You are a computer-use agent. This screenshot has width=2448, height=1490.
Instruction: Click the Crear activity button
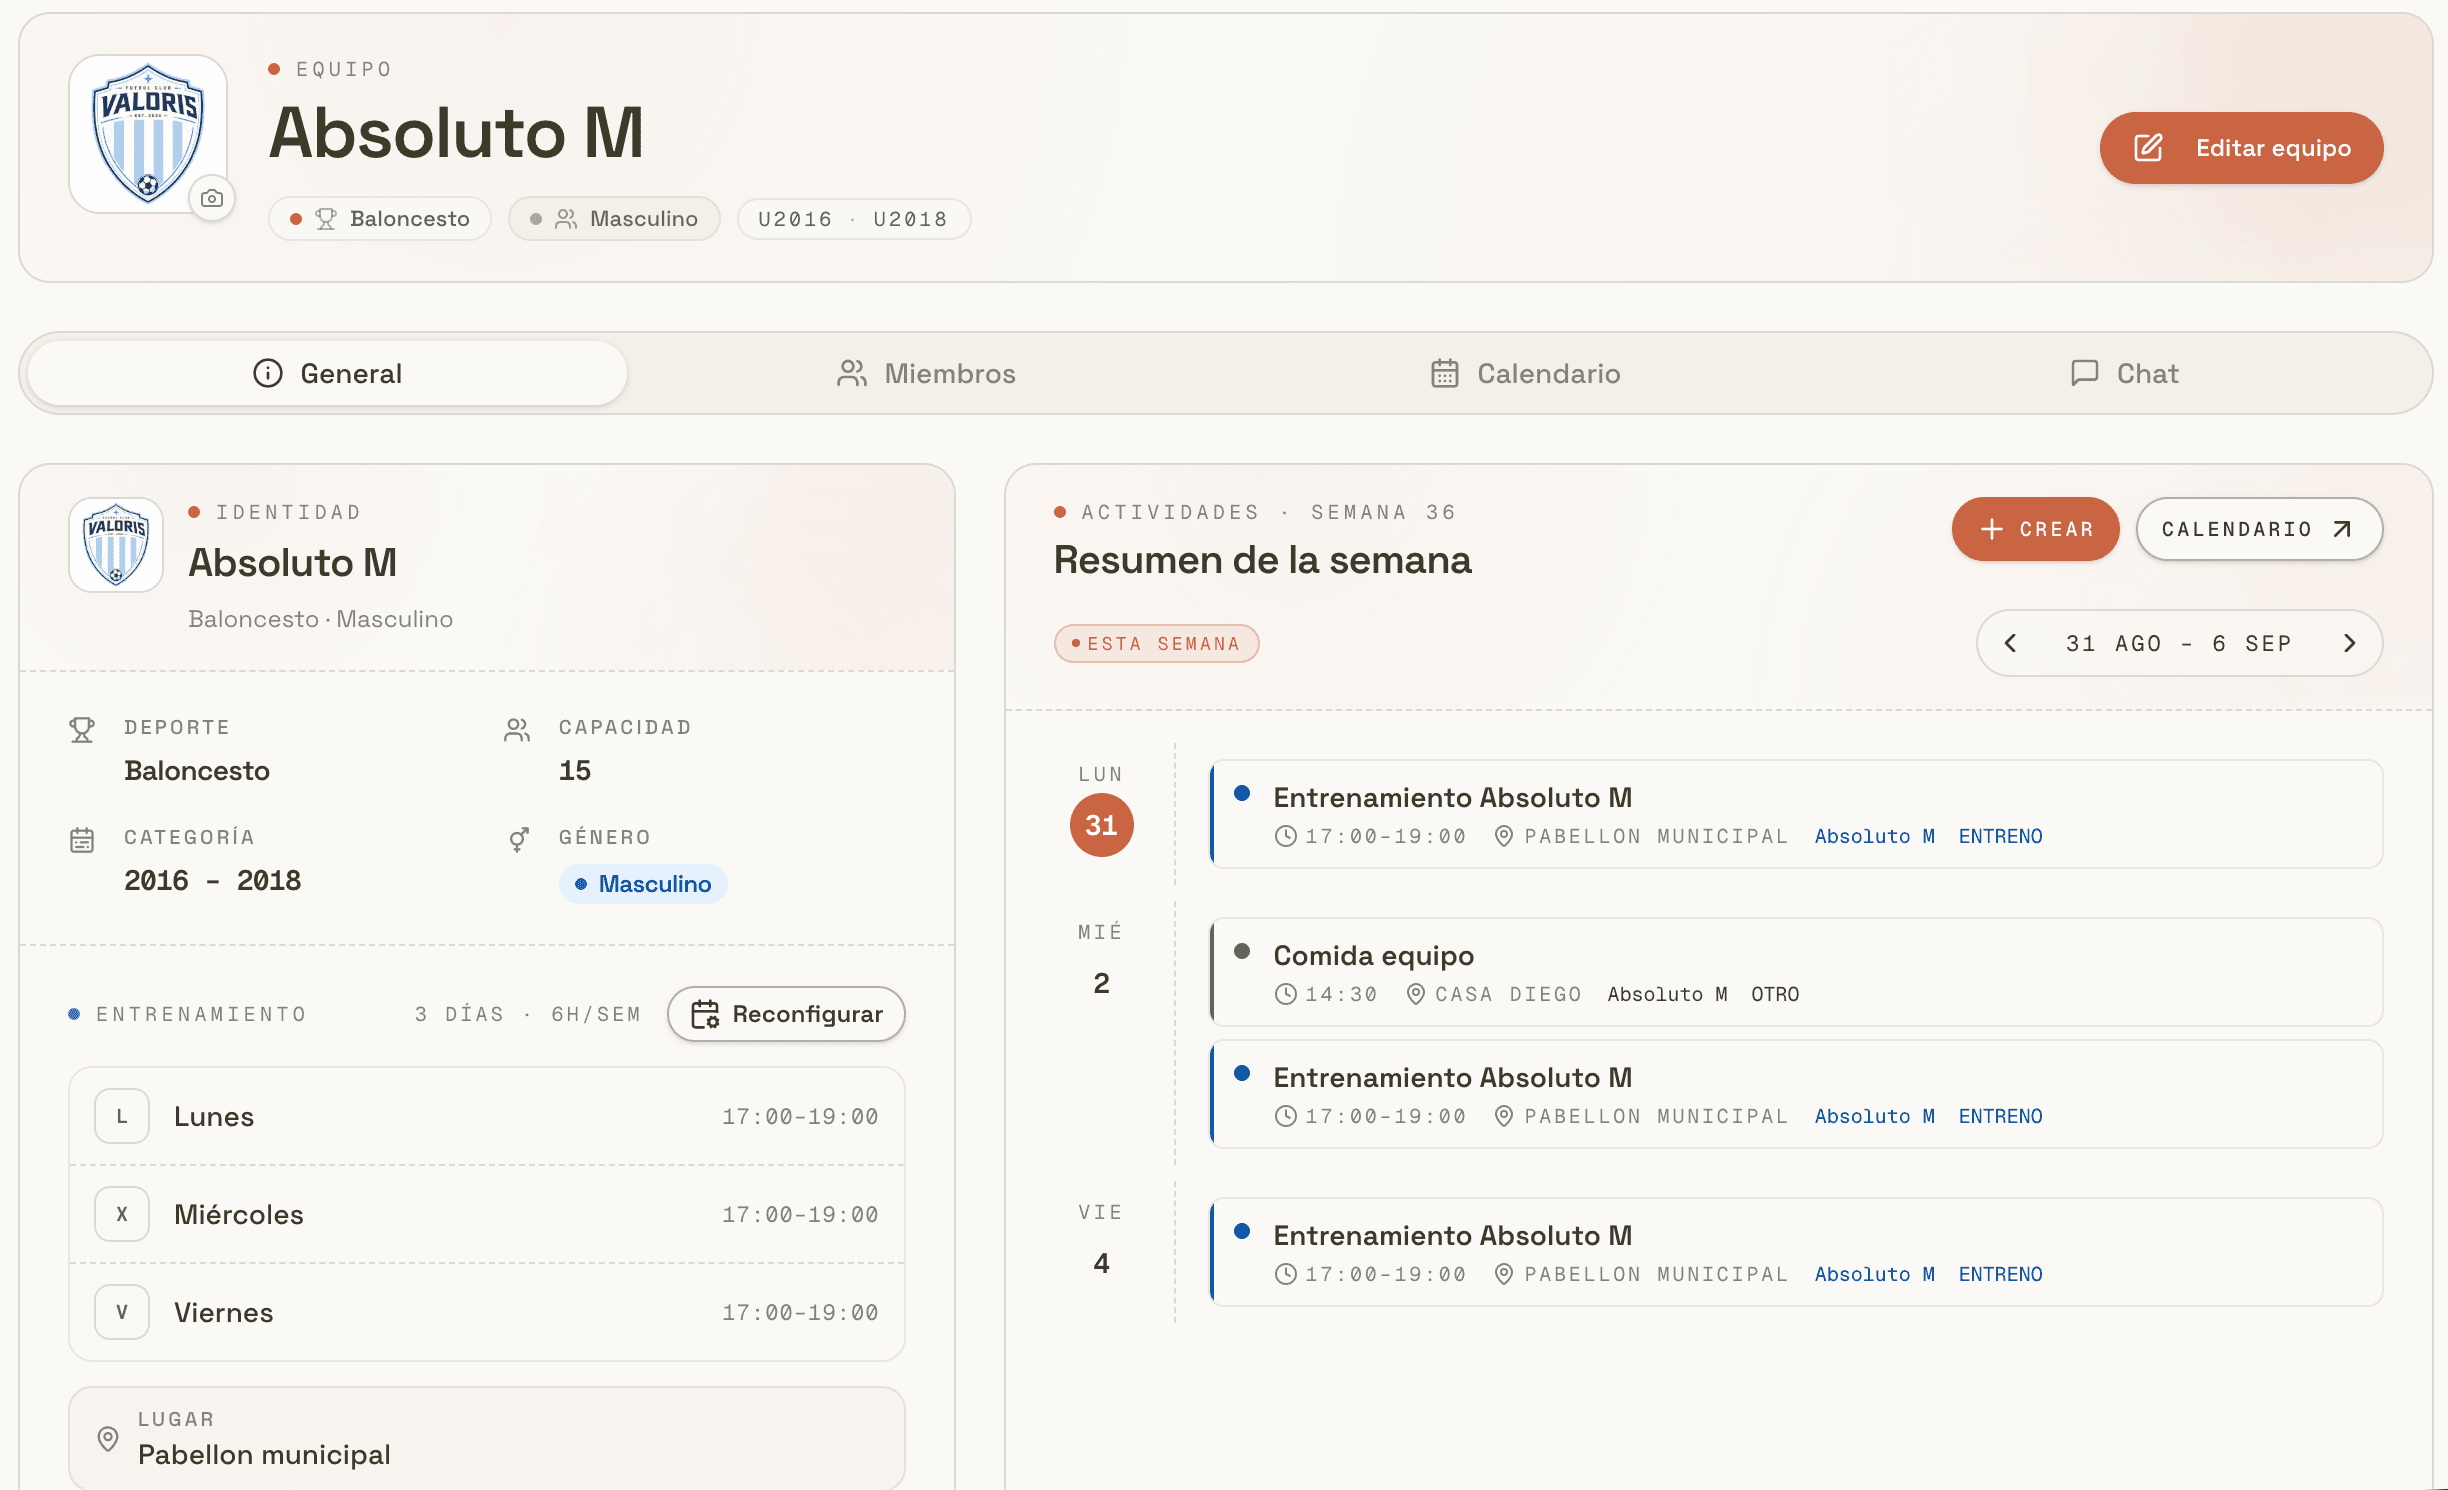pyautogui.click(x=2035, y=529)
